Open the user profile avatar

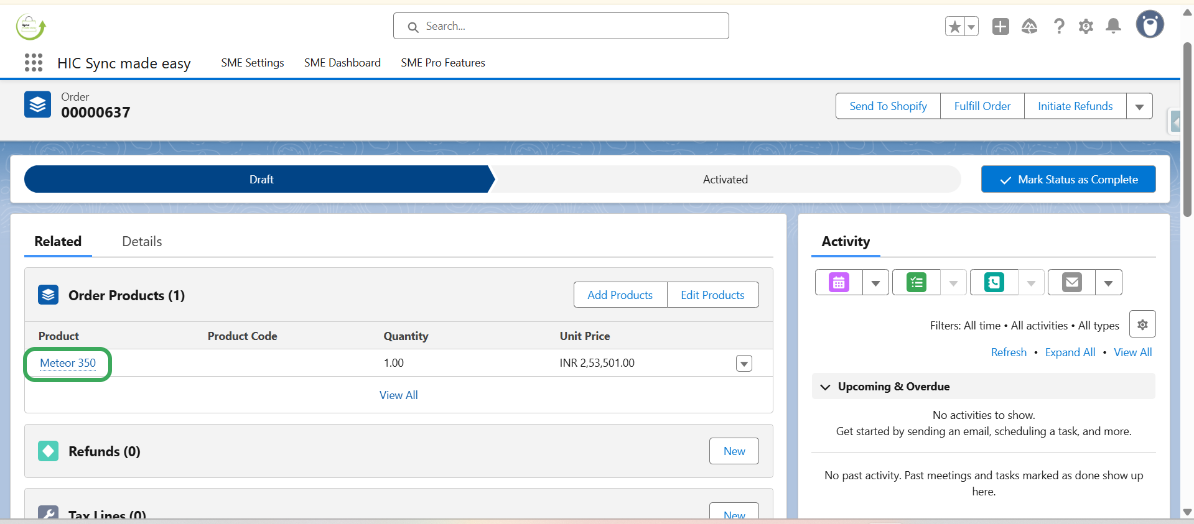1150,25
